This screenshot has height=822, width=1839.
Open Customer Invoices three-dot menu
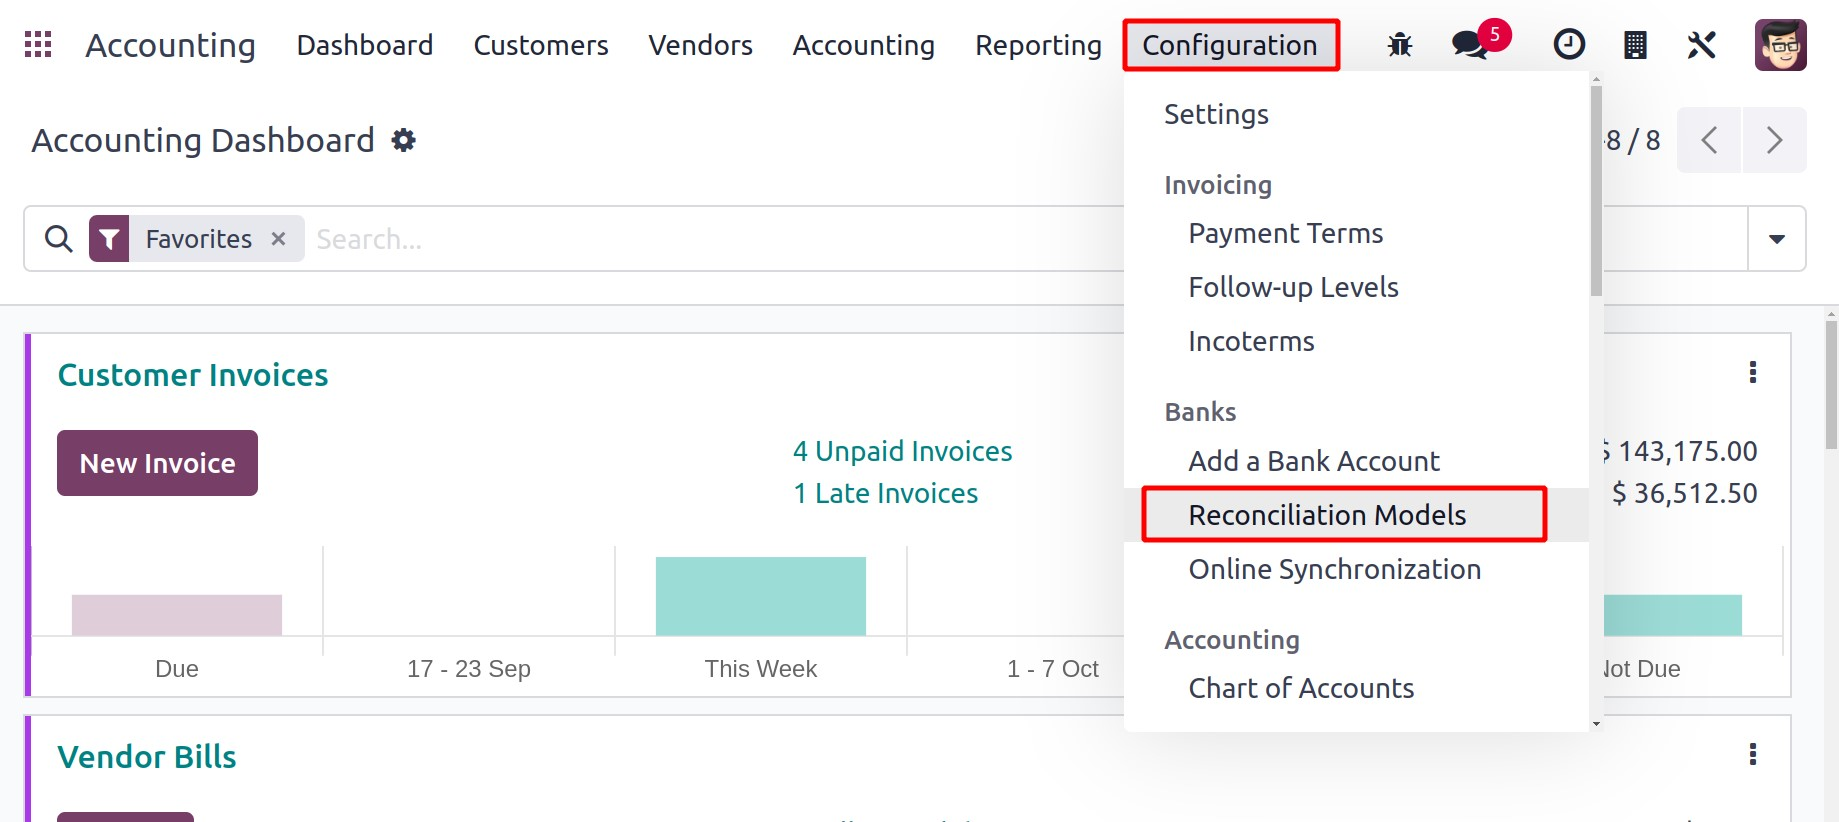[1752, 372]
